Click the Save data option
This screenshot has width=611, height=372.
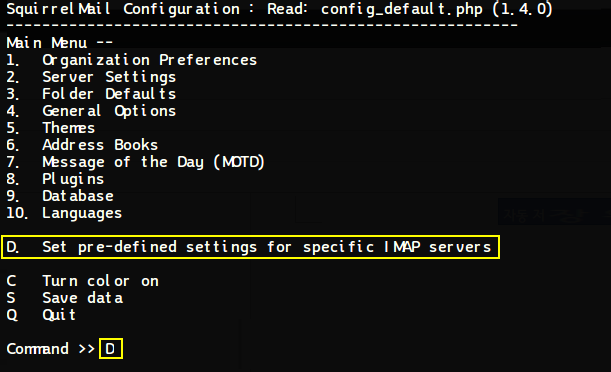[x=65, y=298]
